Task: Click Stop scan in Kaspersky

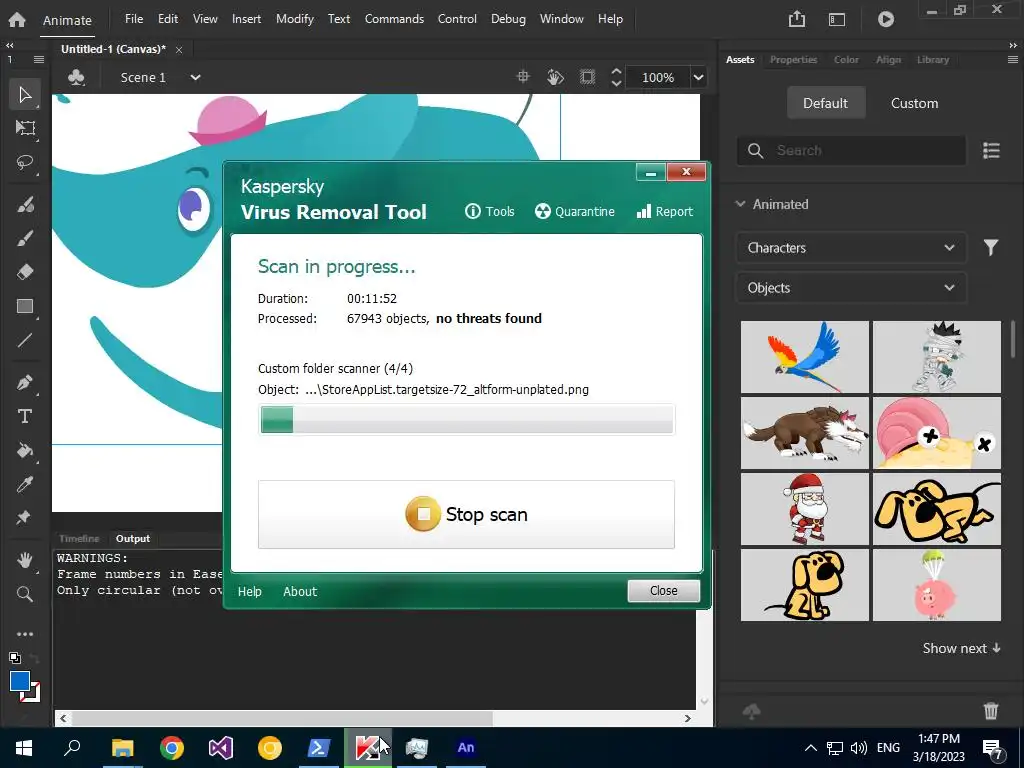Action: coord(466,515)
